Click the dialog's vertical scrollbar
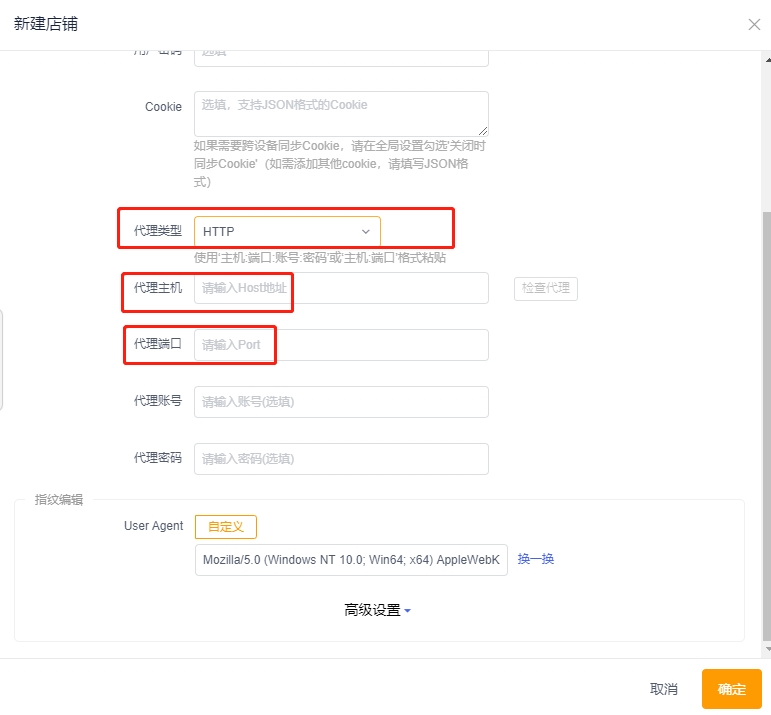This screenshot has width=771, height=715. tap(766, 400)
